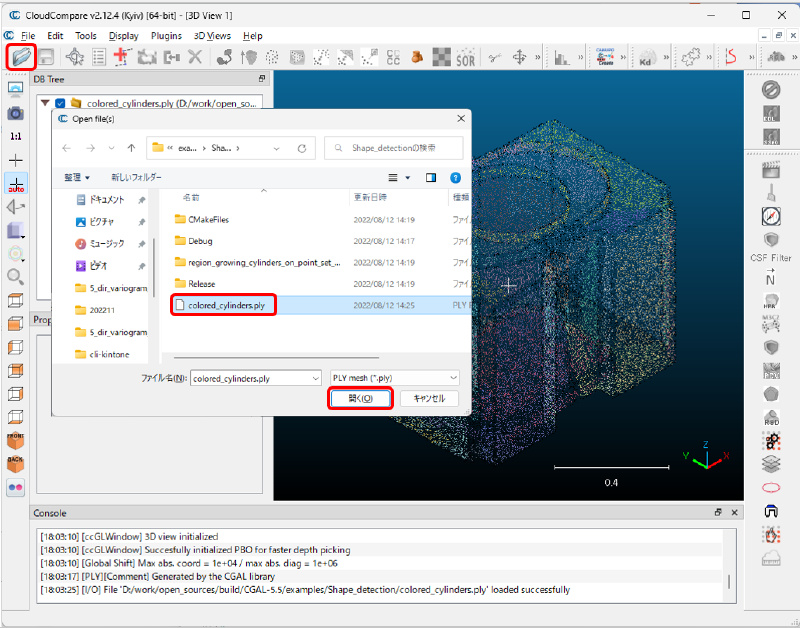Click the 1:1 zoom icon
Image resolution: width=800 pixels, height=628 pixels.
15,135
